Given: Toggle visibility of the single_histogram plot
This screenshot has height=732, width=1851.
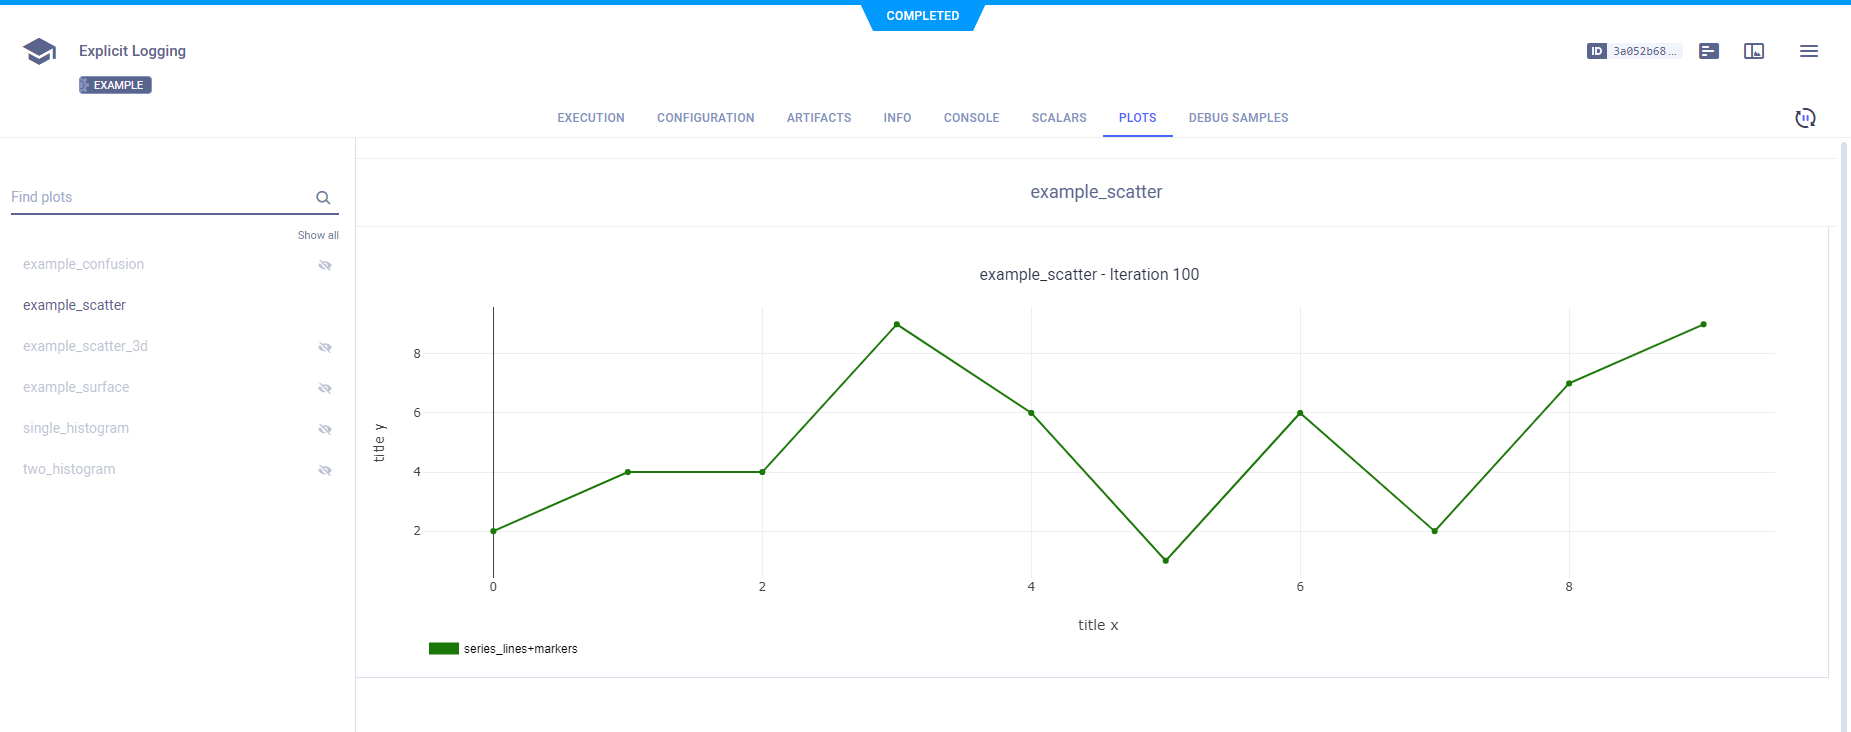Looking at the screenshot, I should coord(325,429).
